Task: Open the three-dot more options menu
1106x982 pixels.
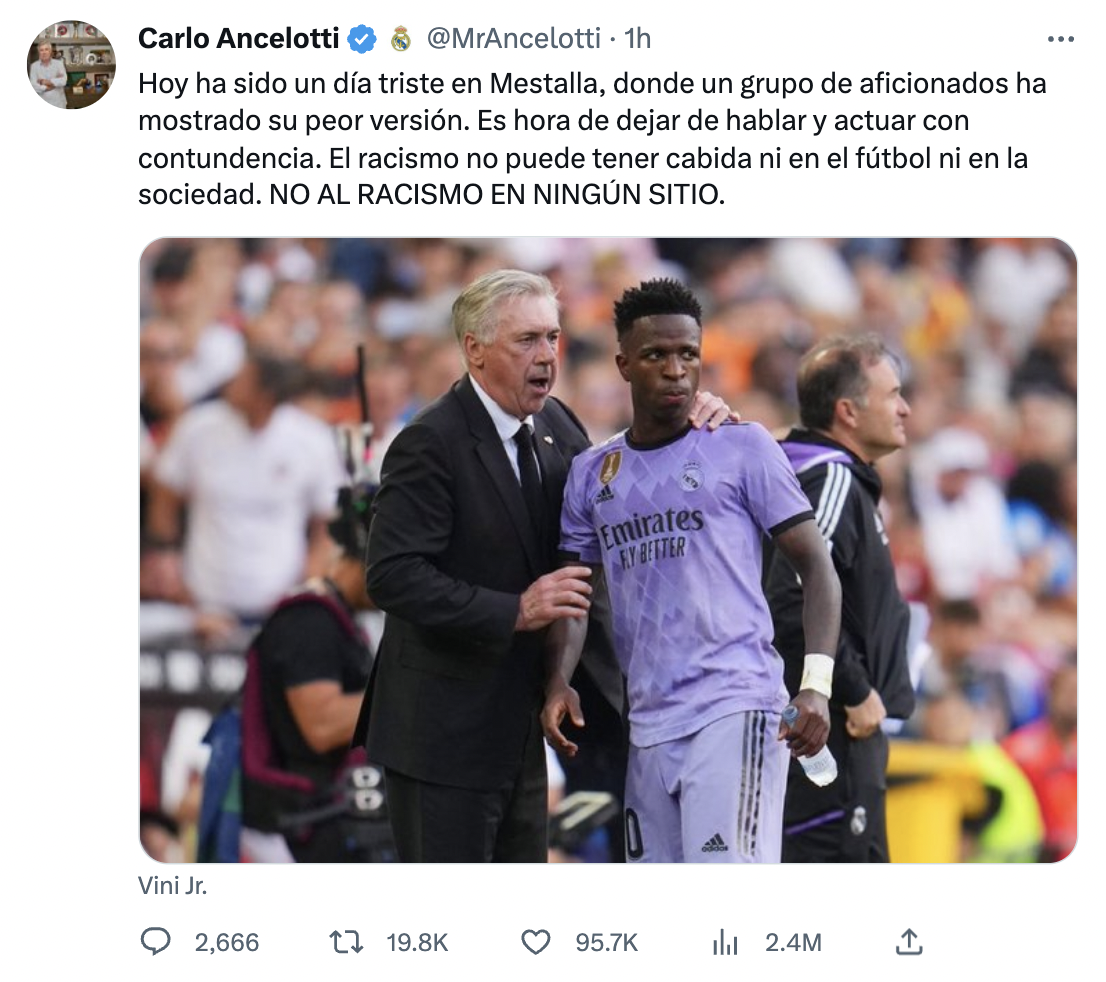Action: (1060, 39)
